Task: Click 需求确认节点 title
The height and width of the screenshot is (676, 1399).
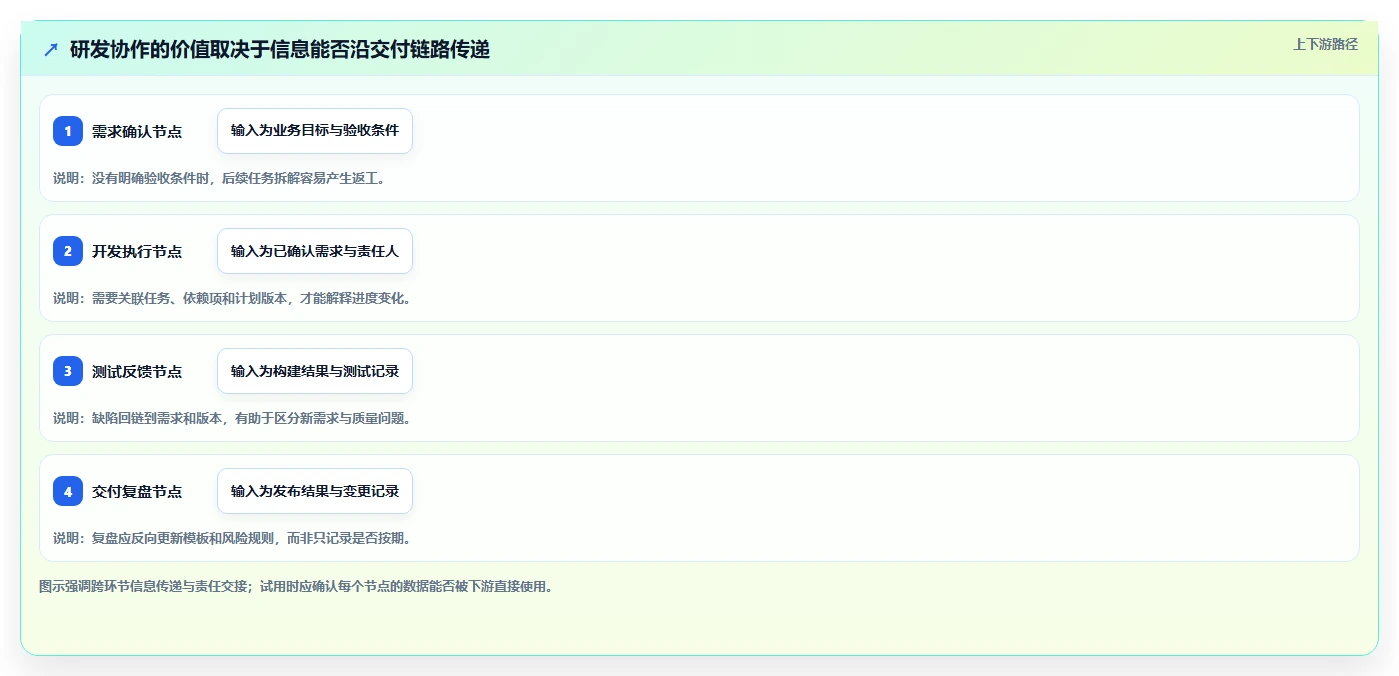Action: click(x=137, y=131)
